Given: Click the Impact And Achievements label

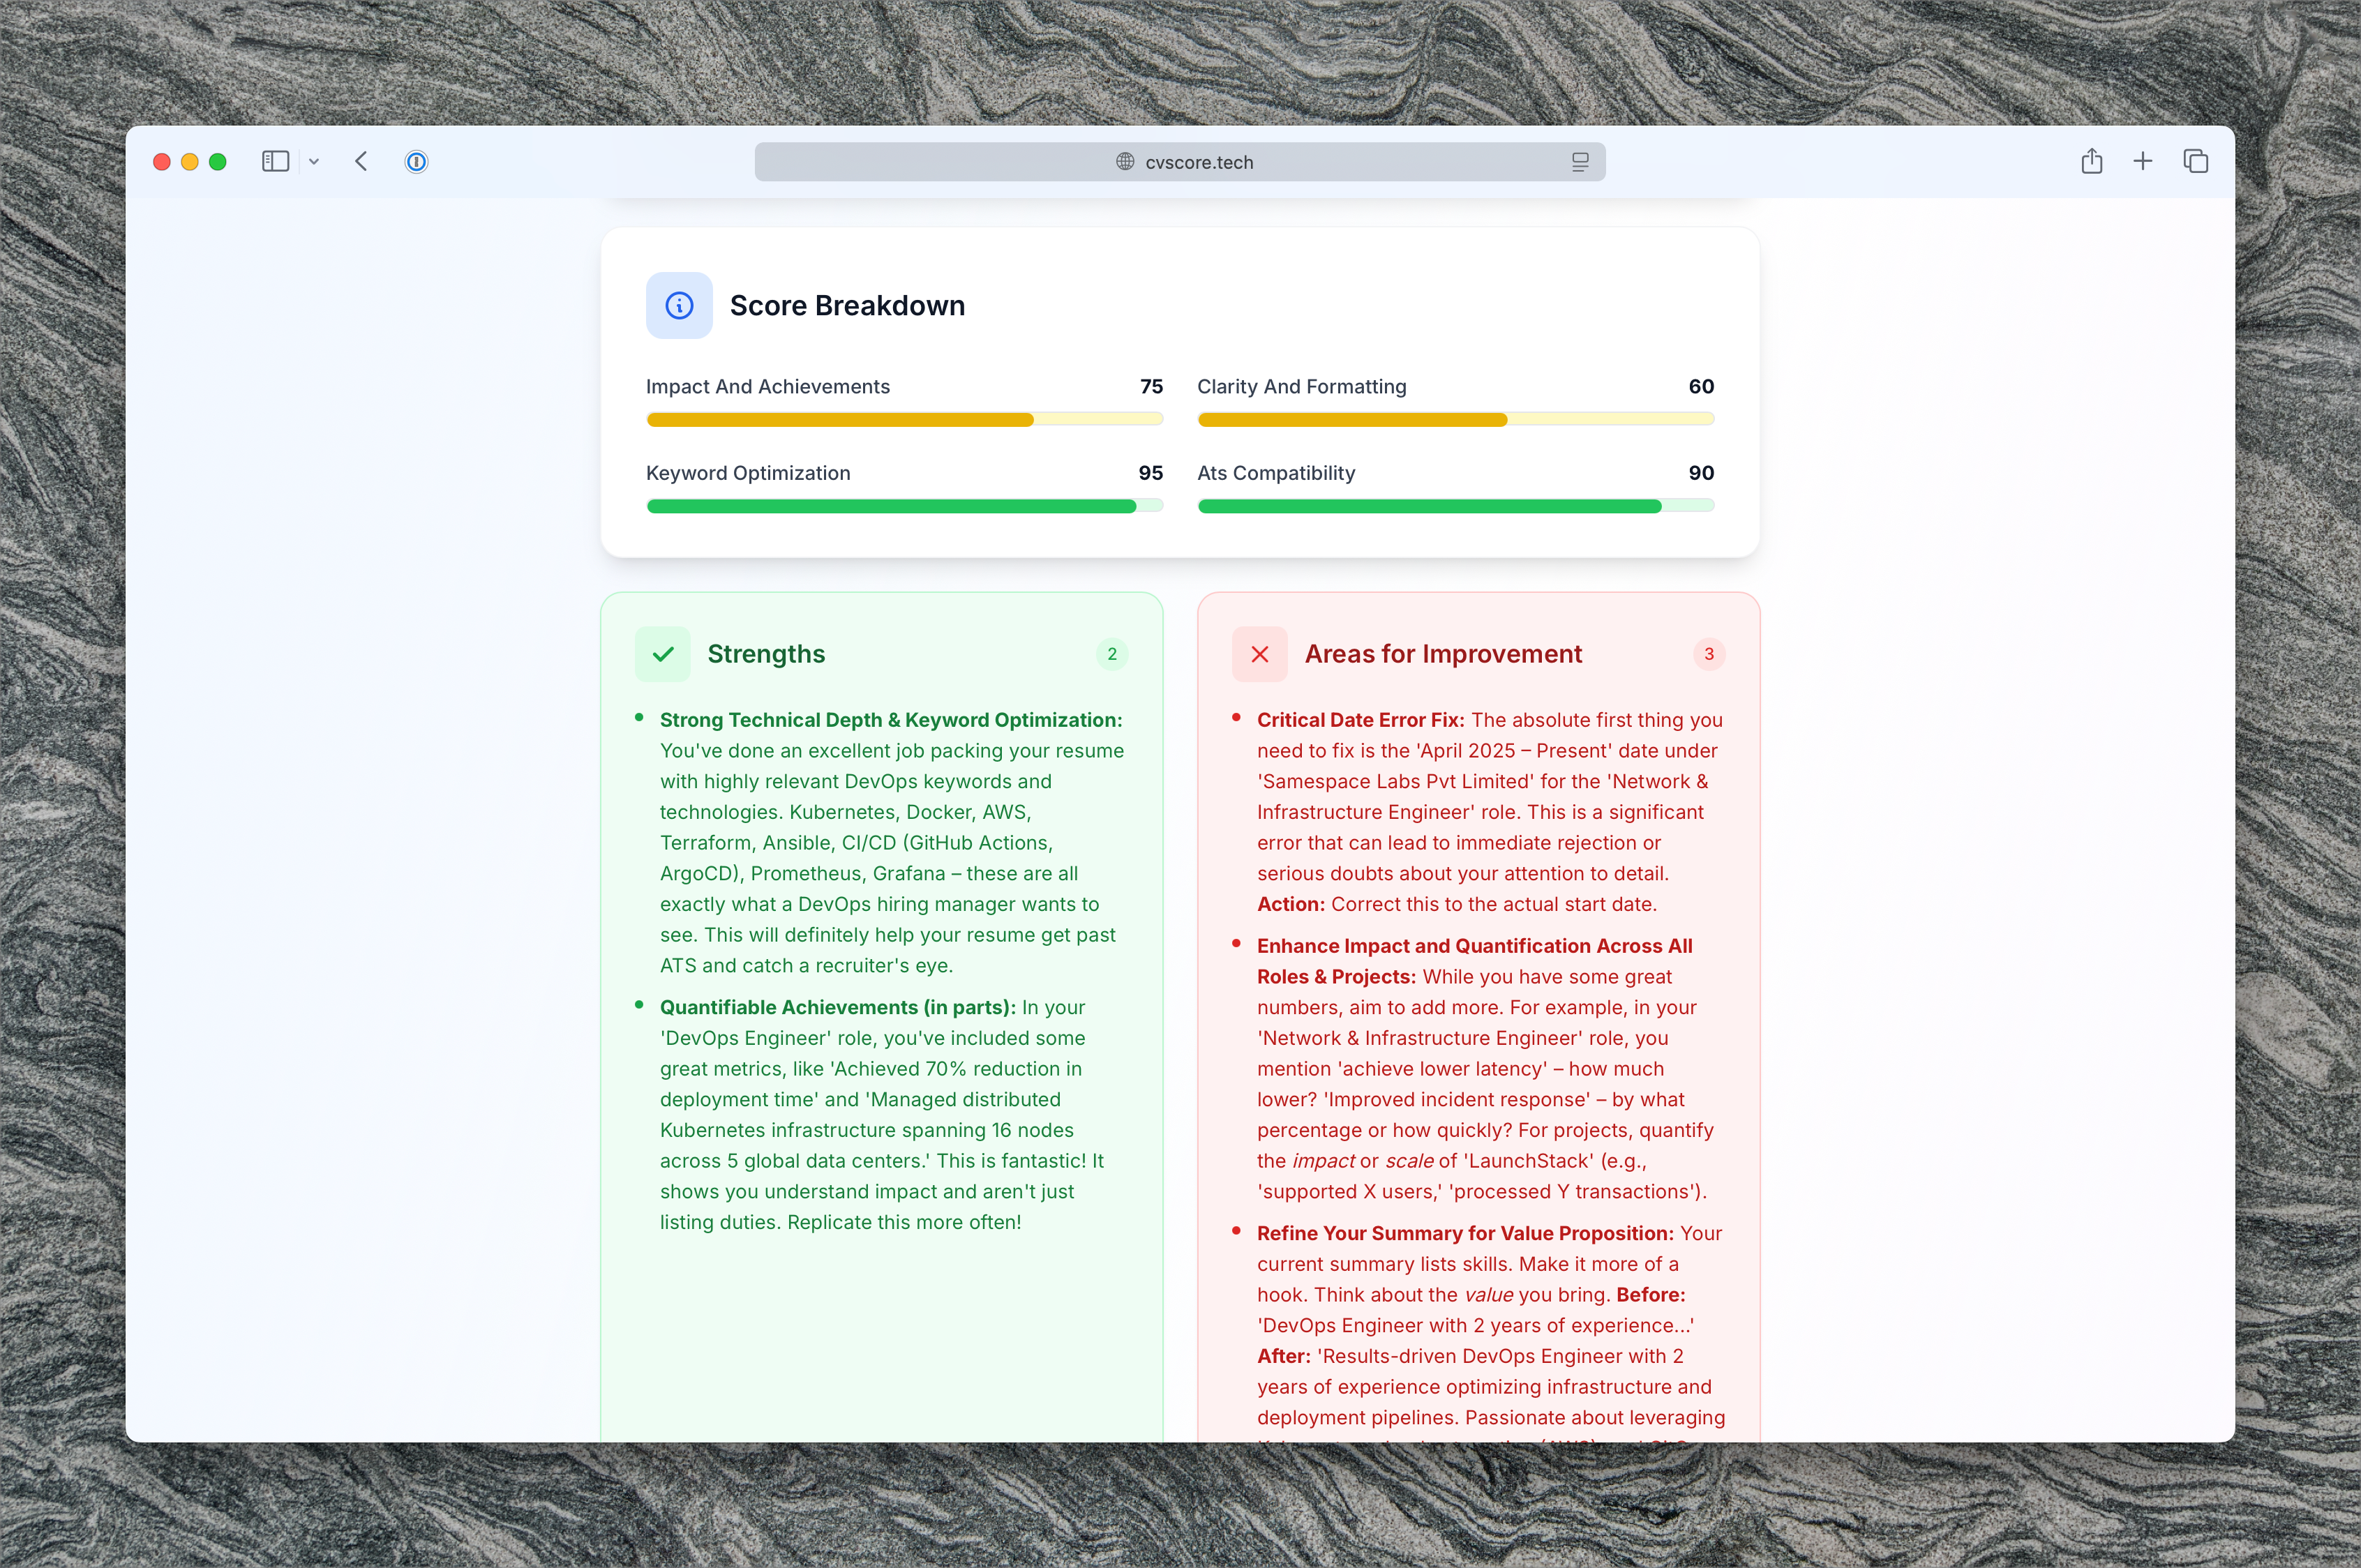Looking at the screenshot, I should point(767,387).
